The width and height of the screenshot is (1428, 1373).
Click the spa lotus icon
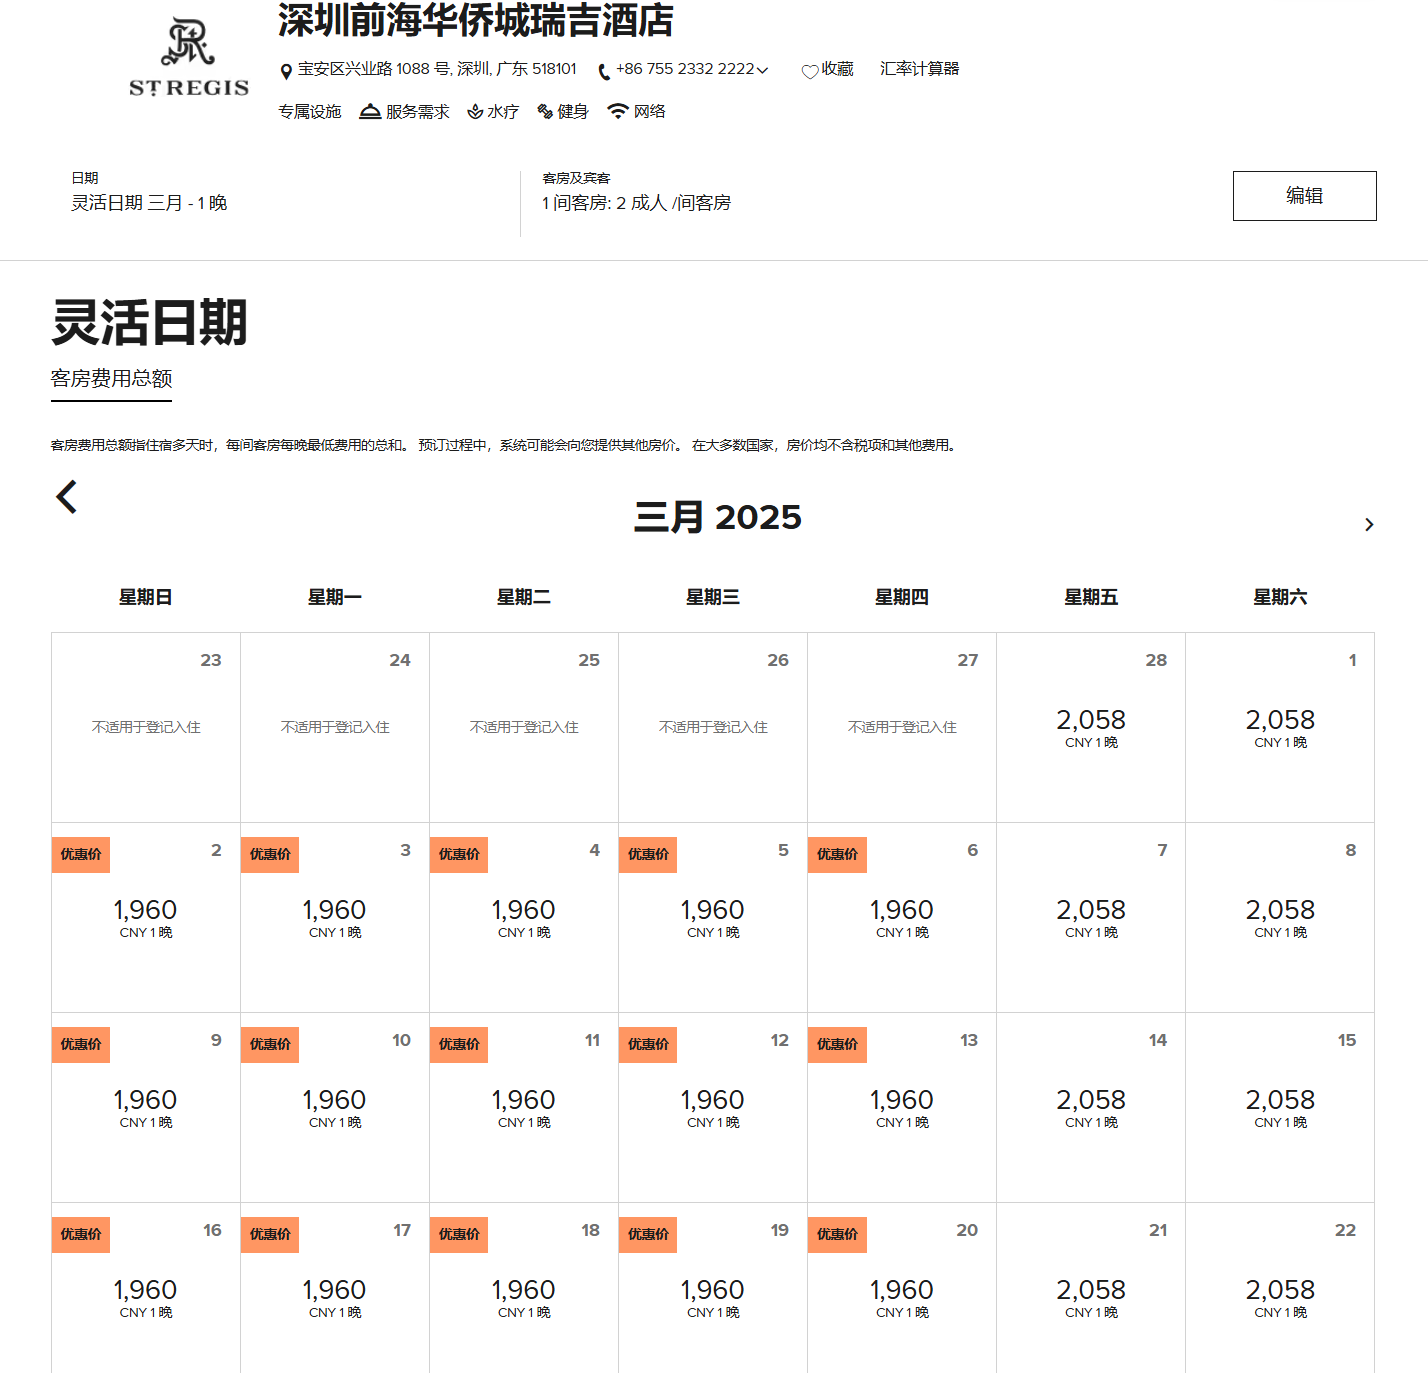476,111
